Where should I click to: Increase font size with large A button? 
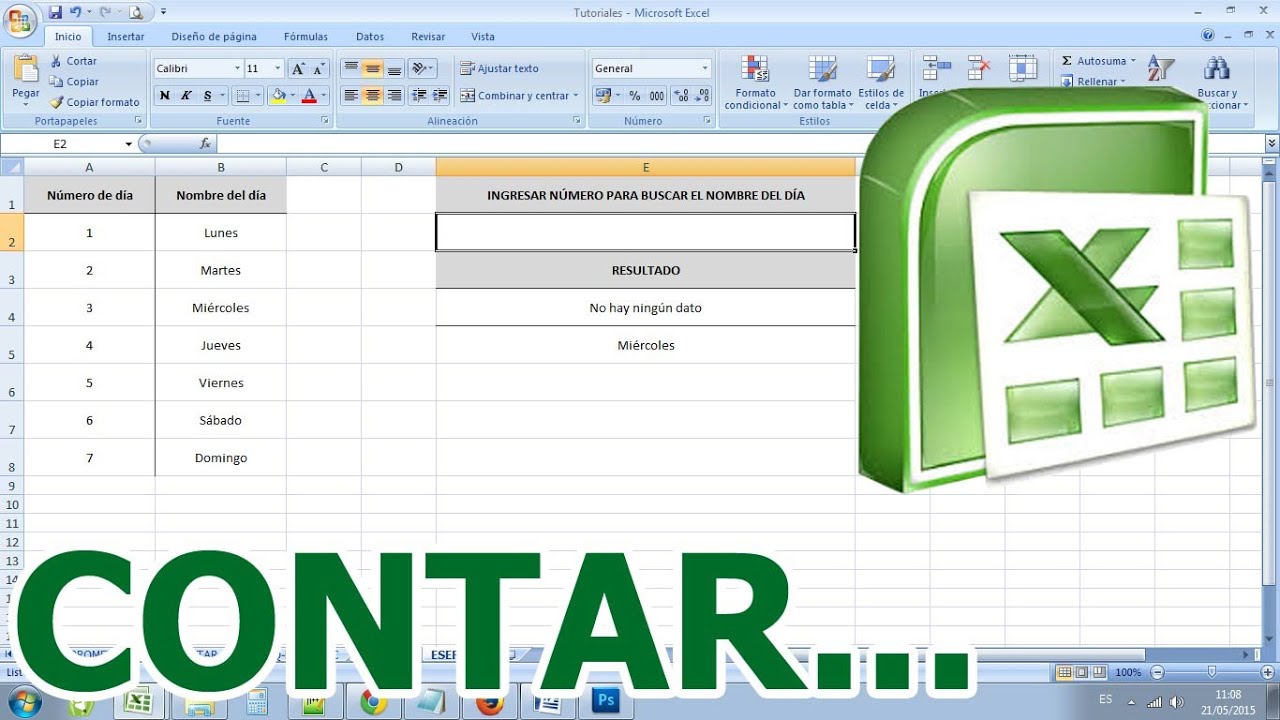[298, 69]
